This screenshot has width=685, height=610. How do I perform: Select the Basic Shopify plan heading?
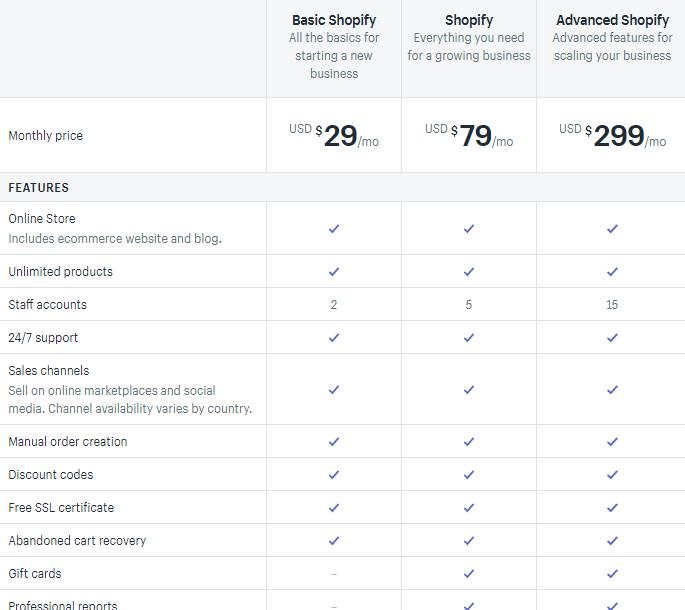[x=334, y=20]
